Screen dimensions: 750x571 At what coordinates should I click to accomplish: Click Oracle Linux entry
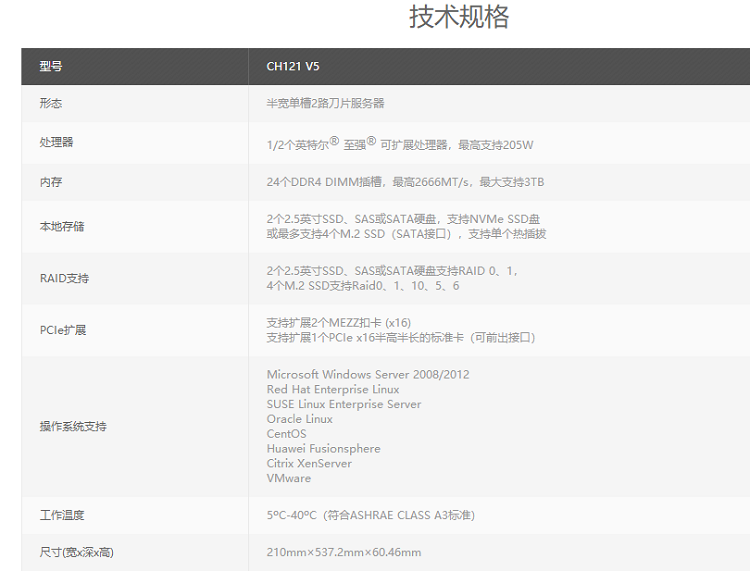[x=299, y=419]
